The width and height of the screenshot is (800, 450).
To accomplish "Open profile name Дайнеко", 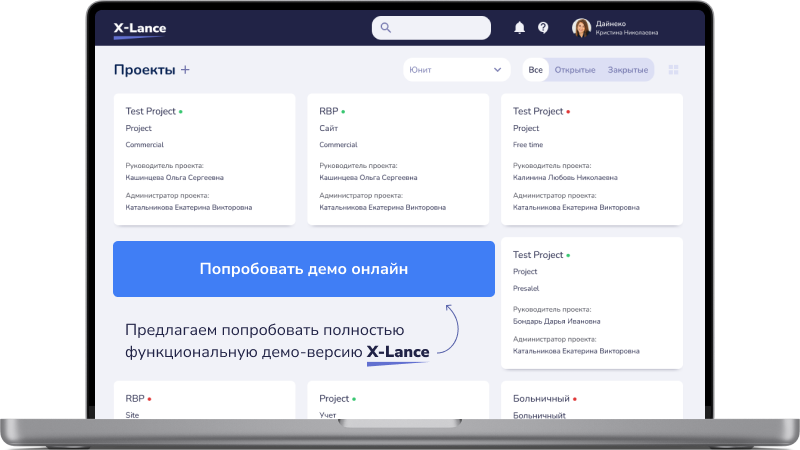I will pos(611,23).
